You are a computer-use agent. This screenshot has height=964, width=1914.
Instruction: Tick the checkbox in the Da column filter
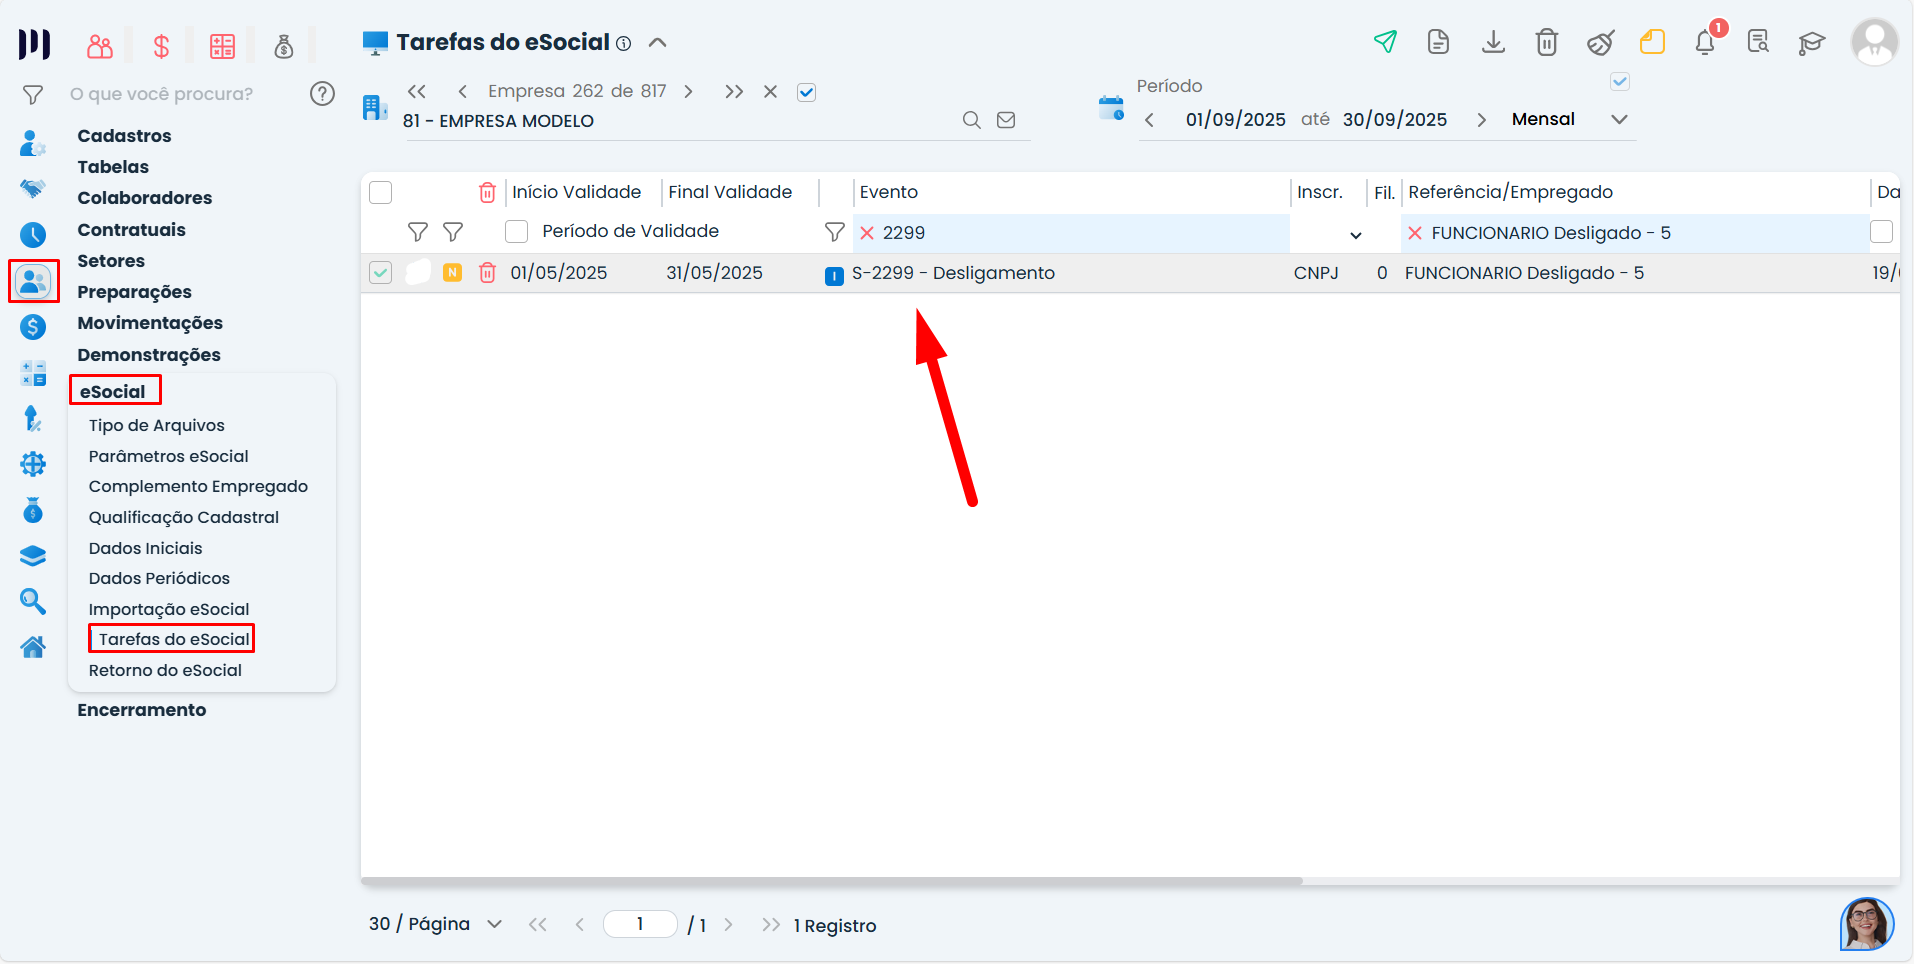[1882, 232]
